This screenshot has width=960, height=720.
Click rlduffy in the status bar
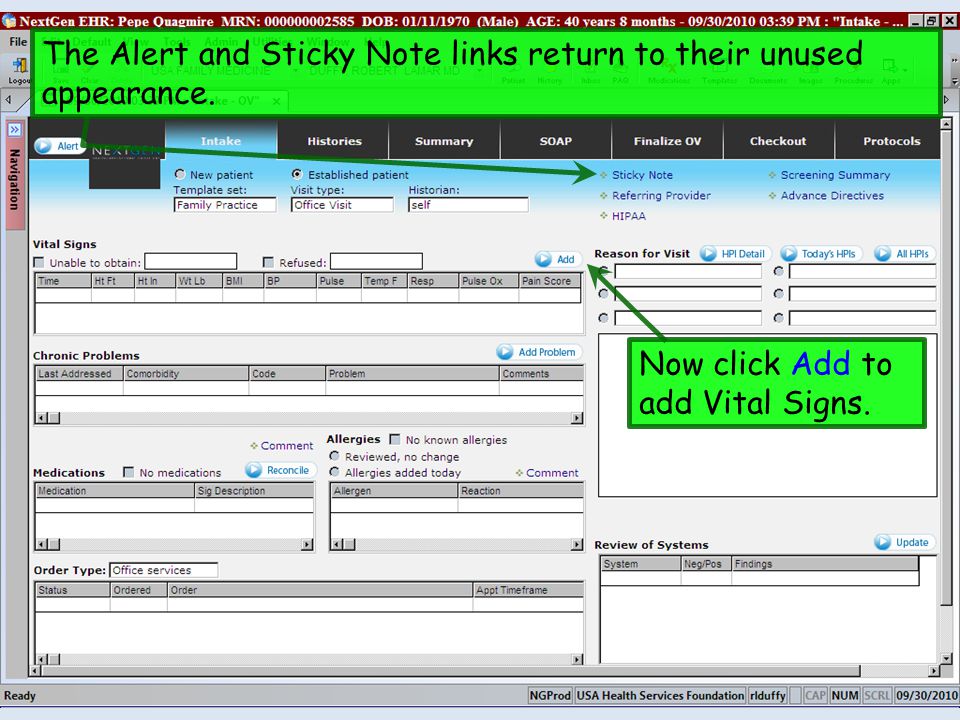767,696
